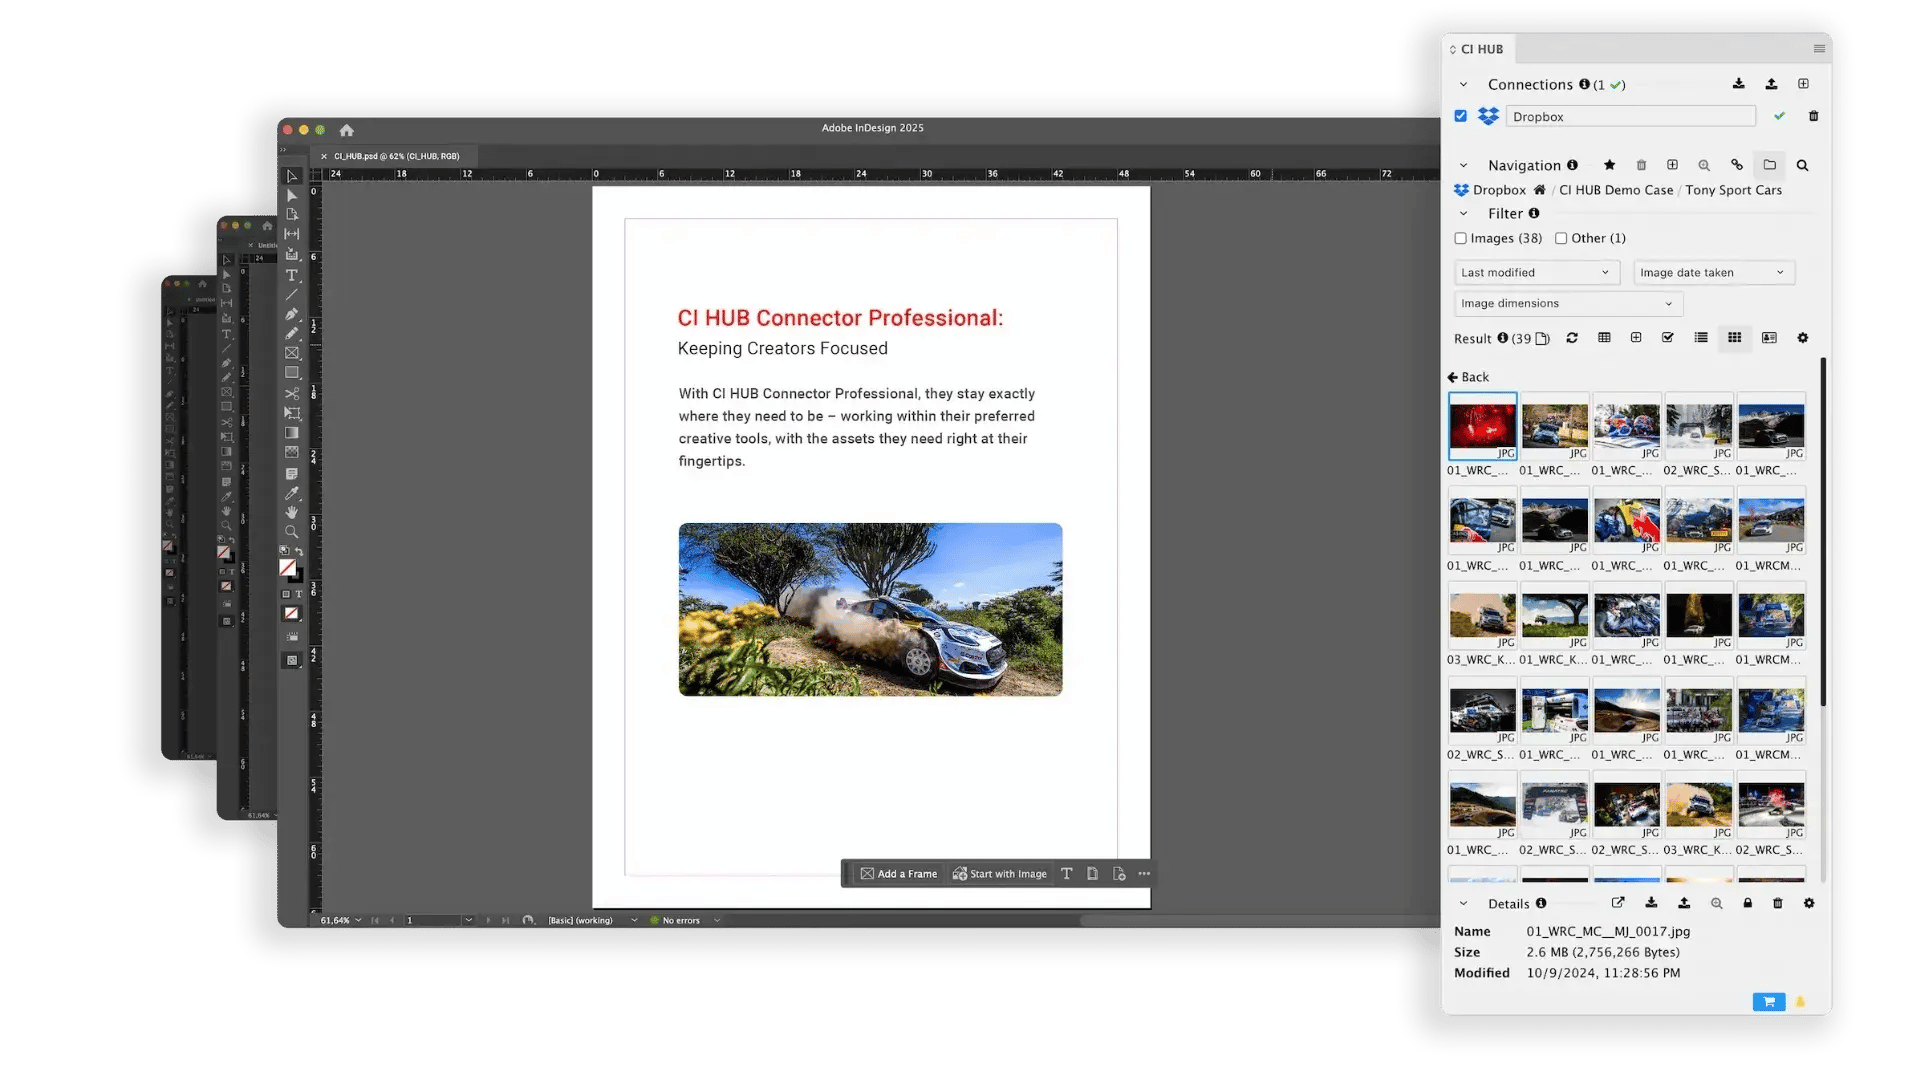Open Tony Sport Cars breadcrumb
Screen dimensions: 1919x1080
click(x=1733, y=190)
